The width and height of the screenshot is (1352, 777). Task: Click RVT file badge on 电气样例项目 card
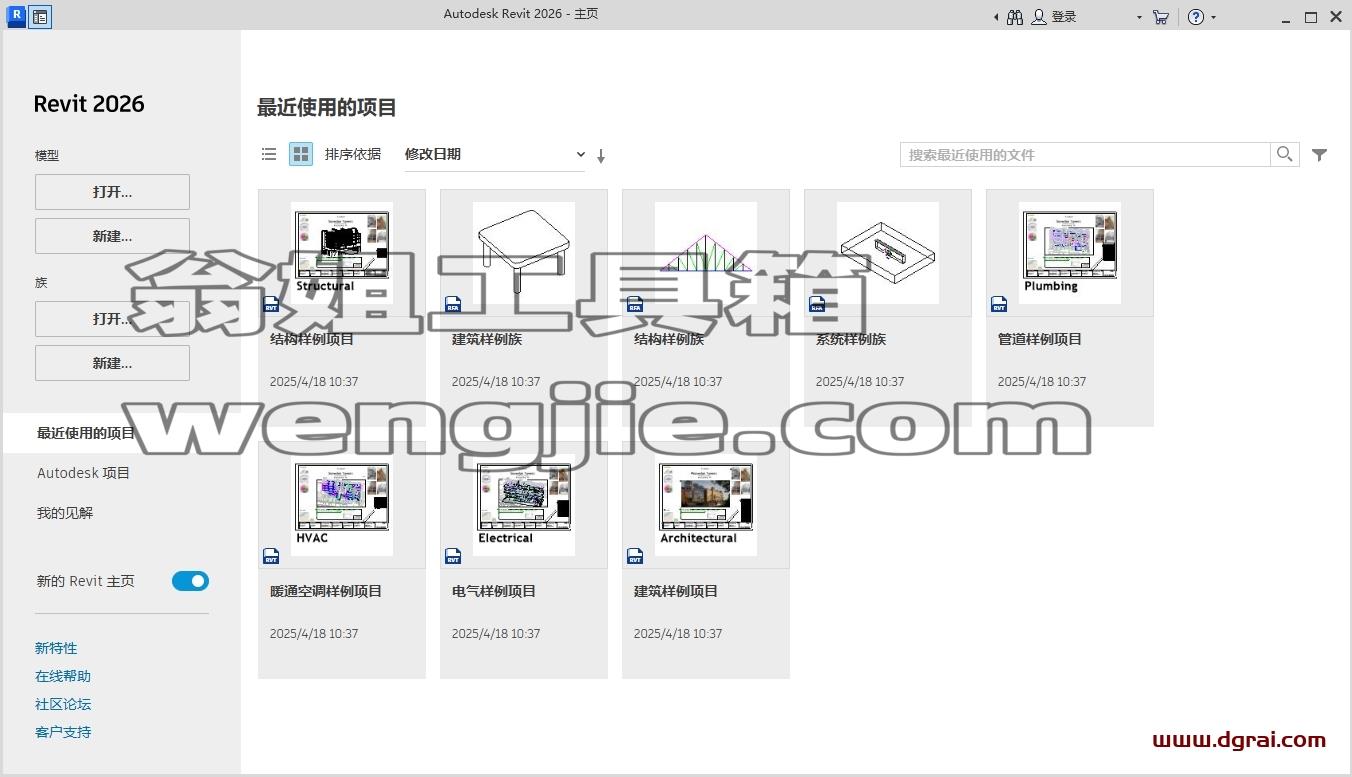tap(453, 556)
